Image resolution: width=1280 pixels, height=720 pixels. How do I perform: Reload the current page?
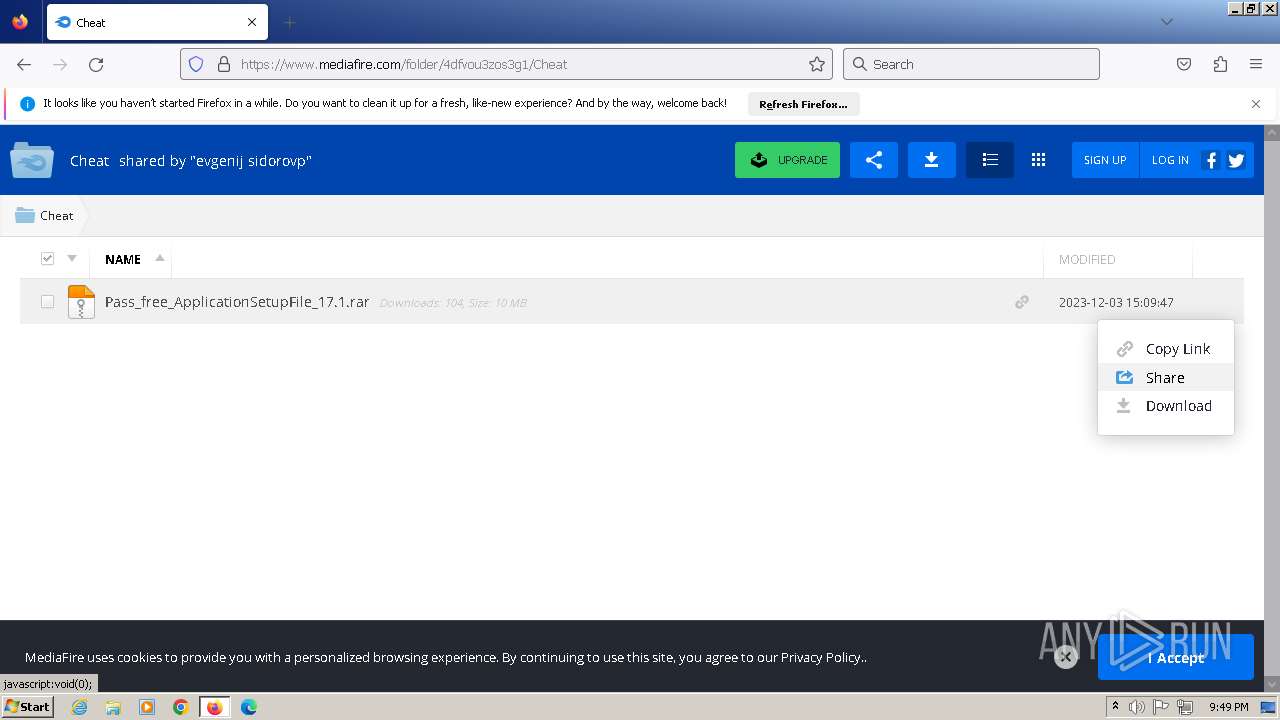(96, 64)
